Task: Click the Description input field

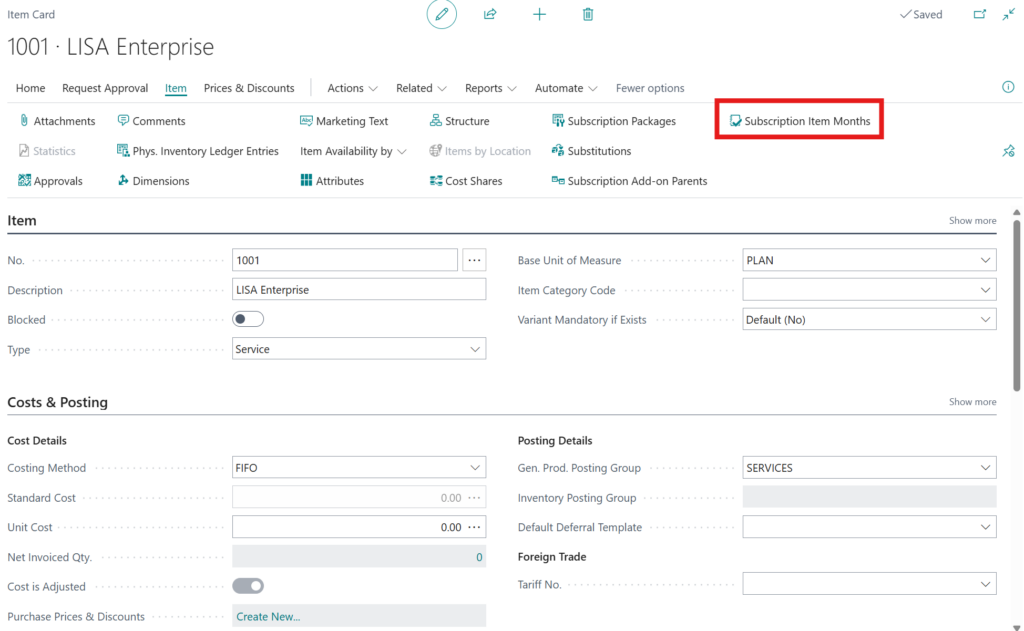Action: pyautogui.click(x=358, y=290)
